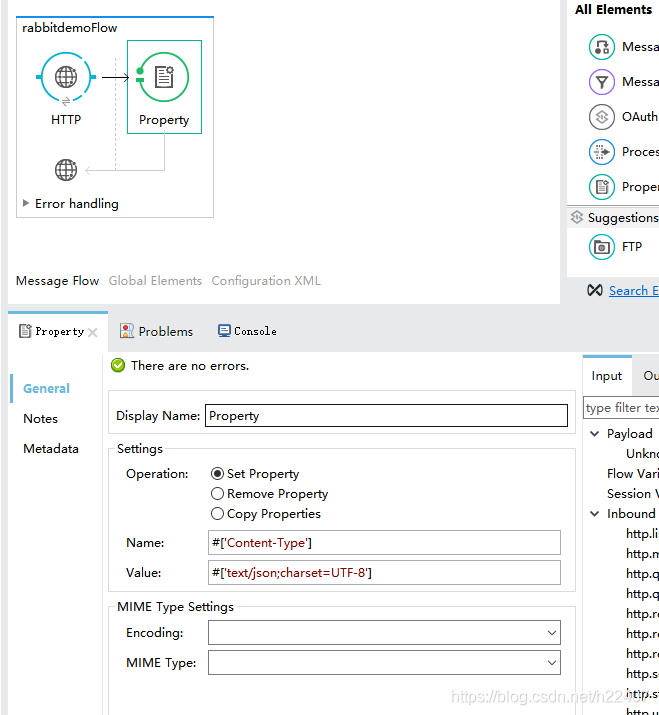Click the Value expression field
Screen dimensions: 659x715
pos(384,573)
